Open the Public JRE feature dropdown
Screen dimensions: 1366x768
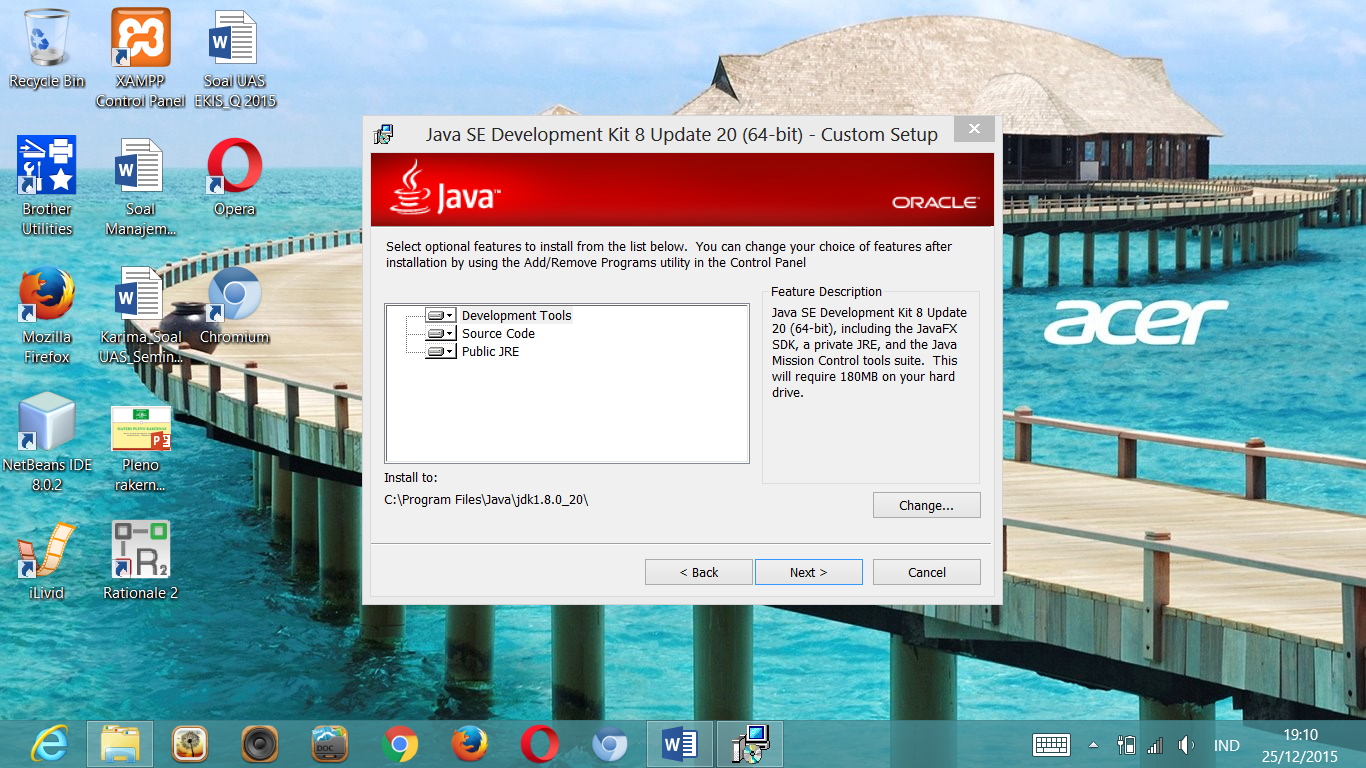click(440, 352)
